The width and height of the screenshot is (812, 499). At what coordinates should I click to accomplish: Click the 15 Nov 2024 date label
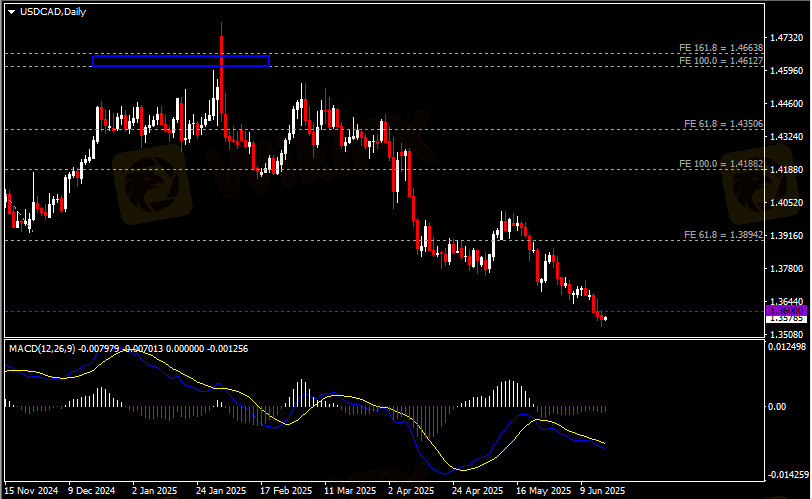(x=32, y=490)
